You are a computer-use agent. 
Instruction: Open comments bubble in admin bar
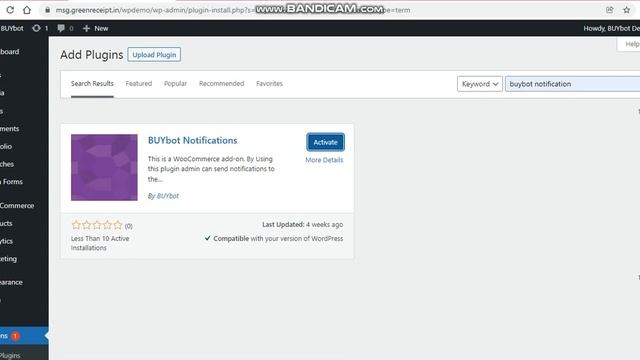coord(65,28)
